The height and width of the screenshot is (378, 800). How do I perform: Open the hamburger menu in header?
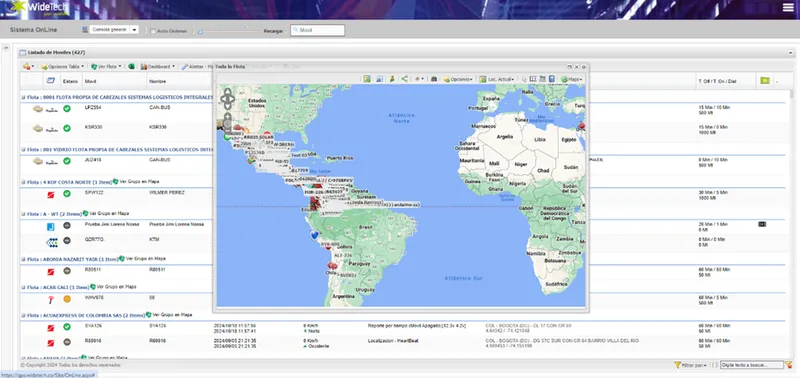(x=788, y=7)
